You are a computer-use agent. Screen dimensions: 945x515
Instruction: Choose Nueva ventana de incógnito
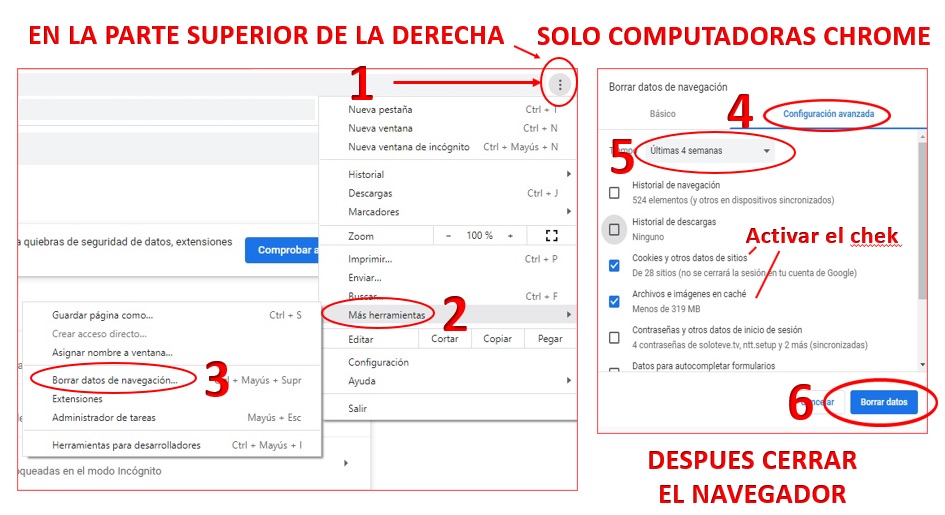point(408,147)
